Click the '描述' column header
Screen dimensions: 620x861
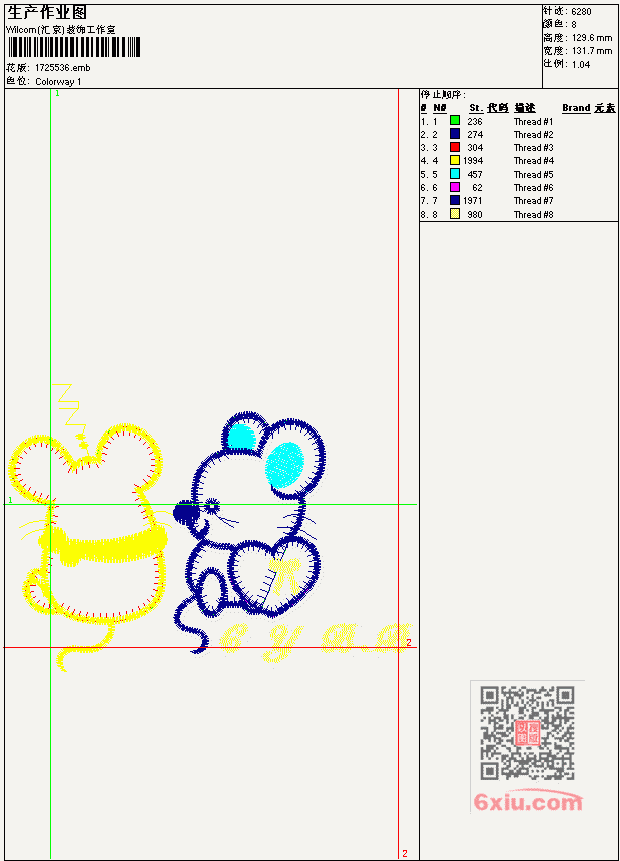(x=524, y=108)
